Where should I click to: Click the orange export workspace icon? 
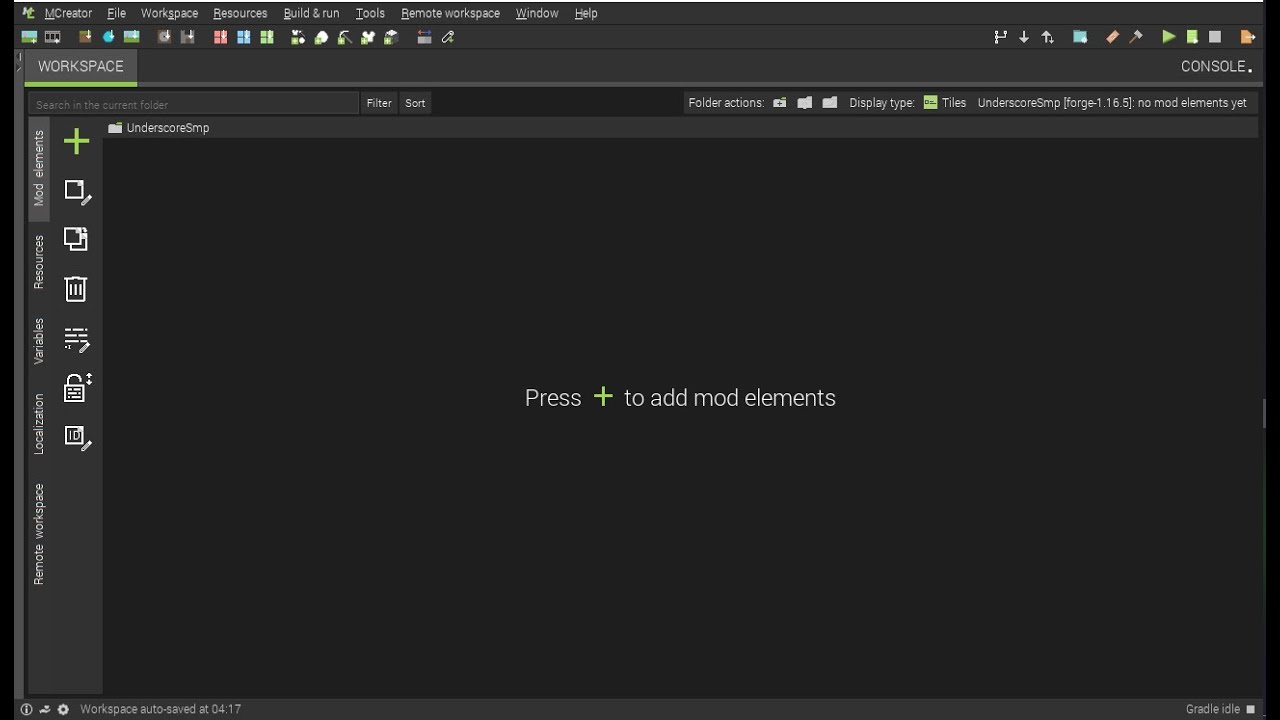1247,37
